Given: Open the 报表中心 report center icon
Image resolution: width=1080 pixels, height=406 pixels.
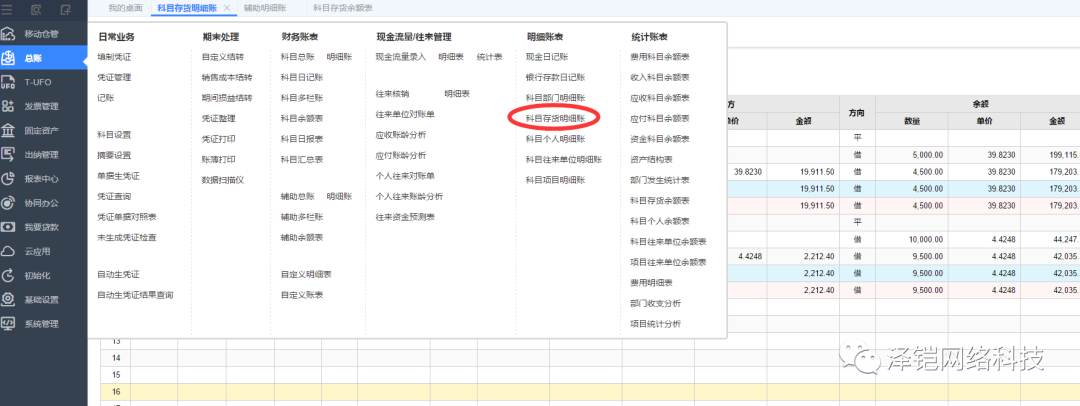Looking at the screenshot, I should pos(9,179).
